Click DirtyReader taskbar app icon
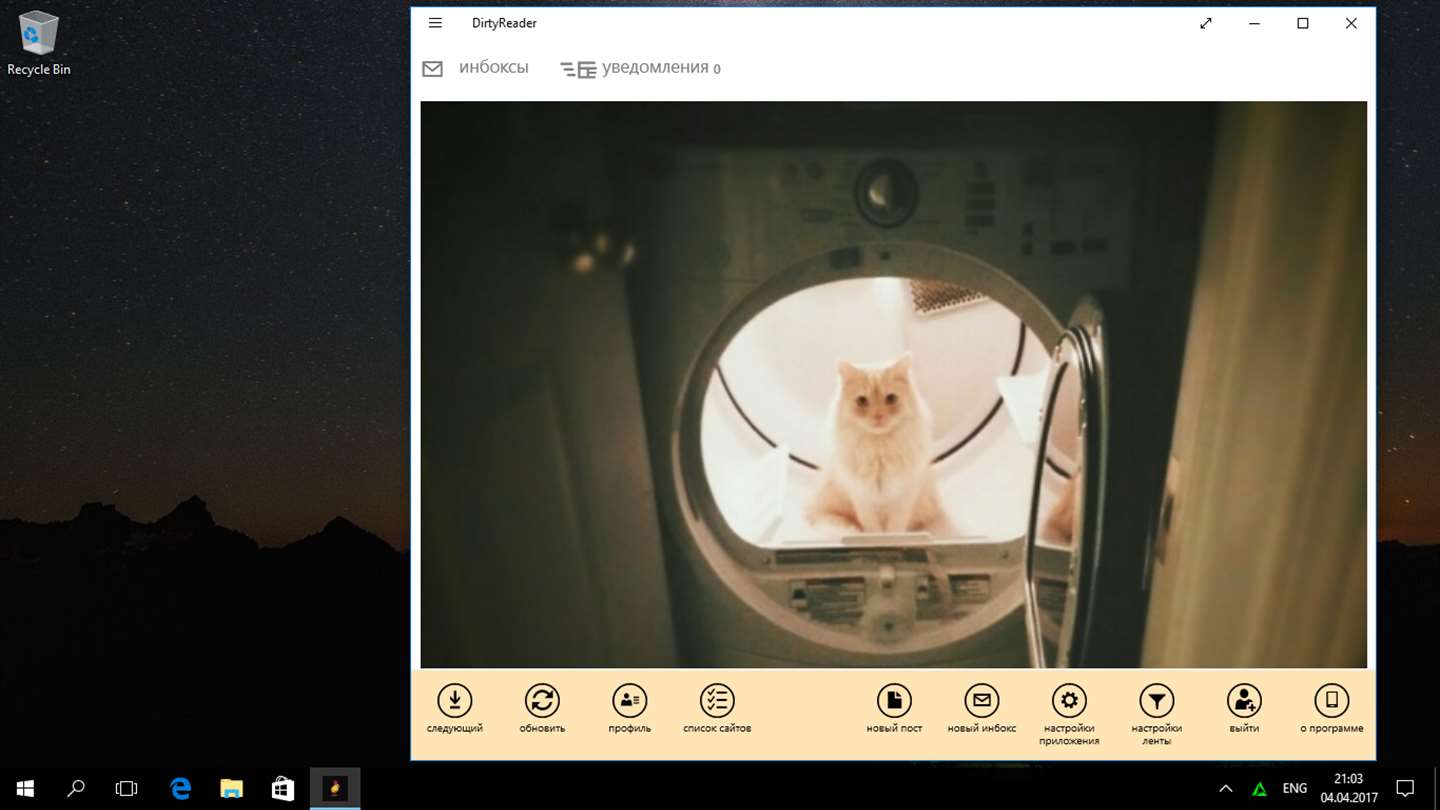The width and height of the screenshot is (1440, 810). [335, 789]
